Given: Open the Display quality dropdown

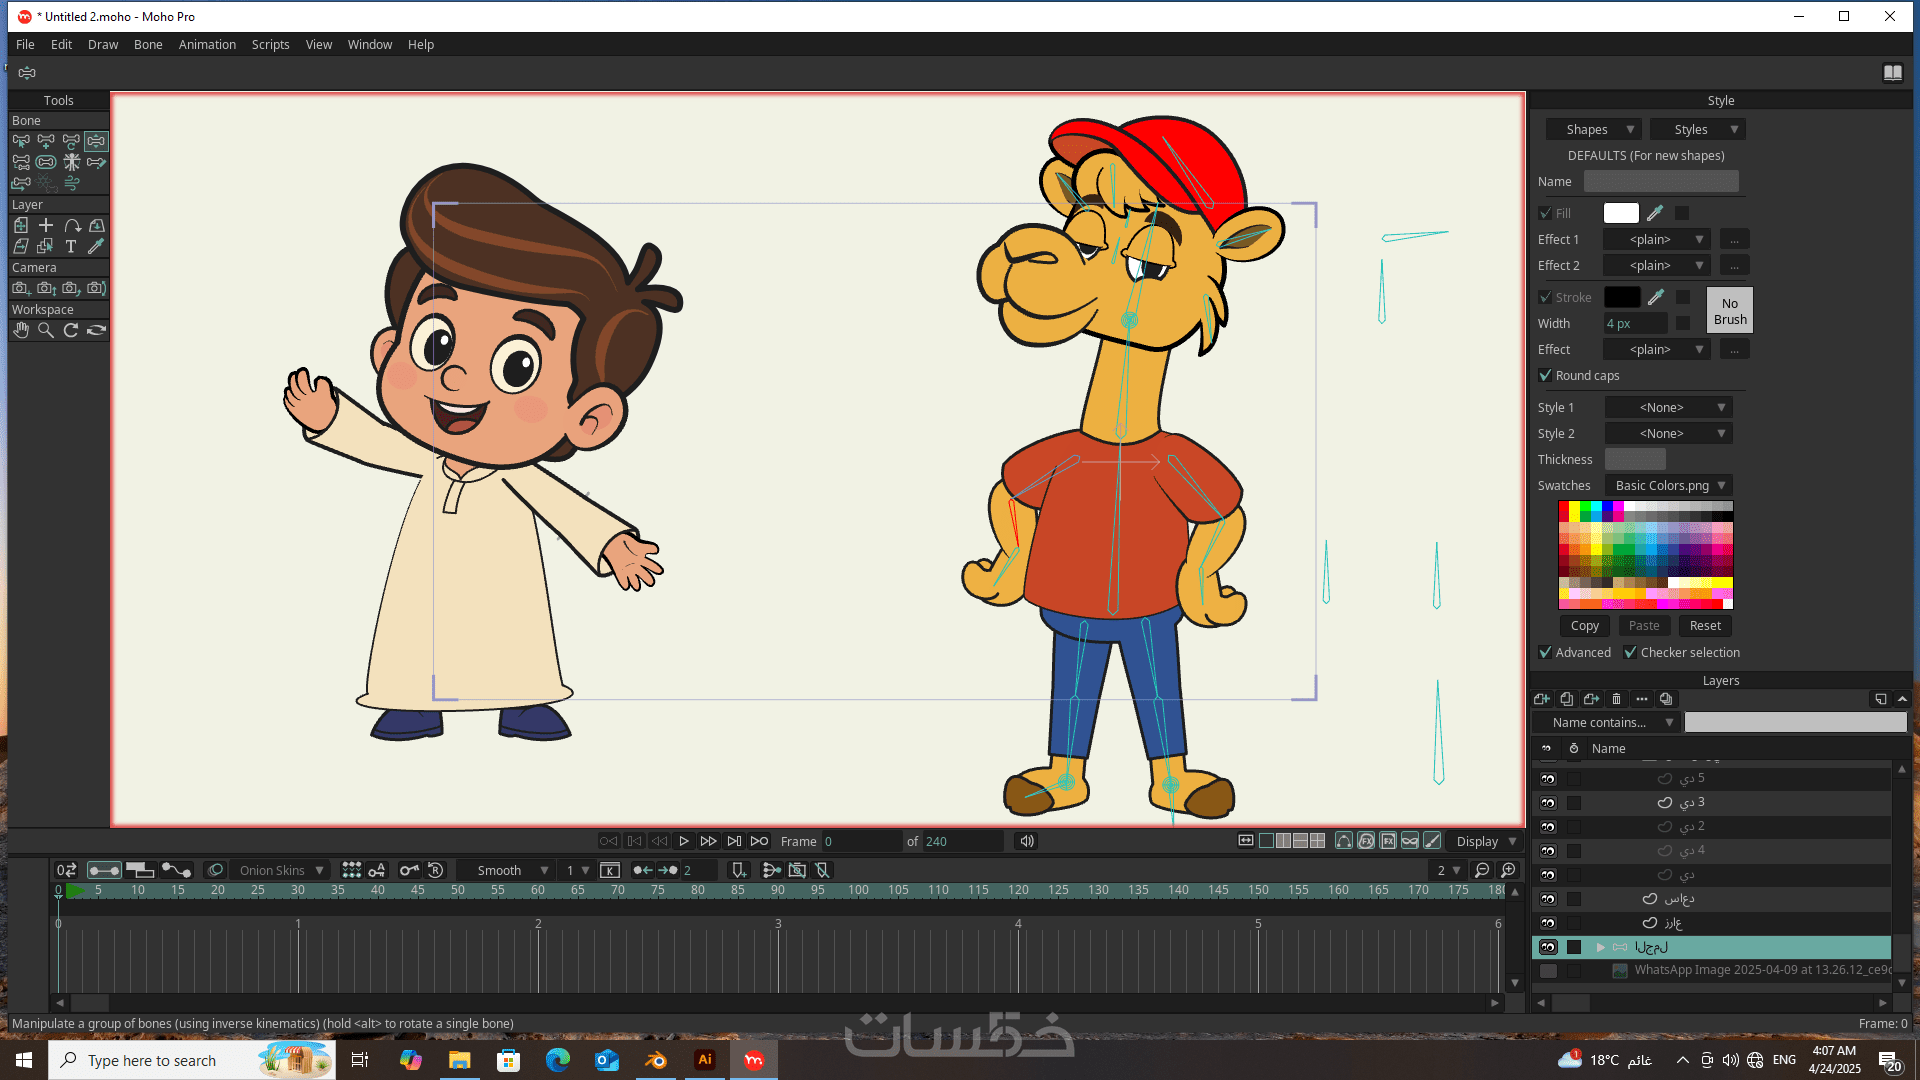Looking at the screenshot, I should (1486, 841).
